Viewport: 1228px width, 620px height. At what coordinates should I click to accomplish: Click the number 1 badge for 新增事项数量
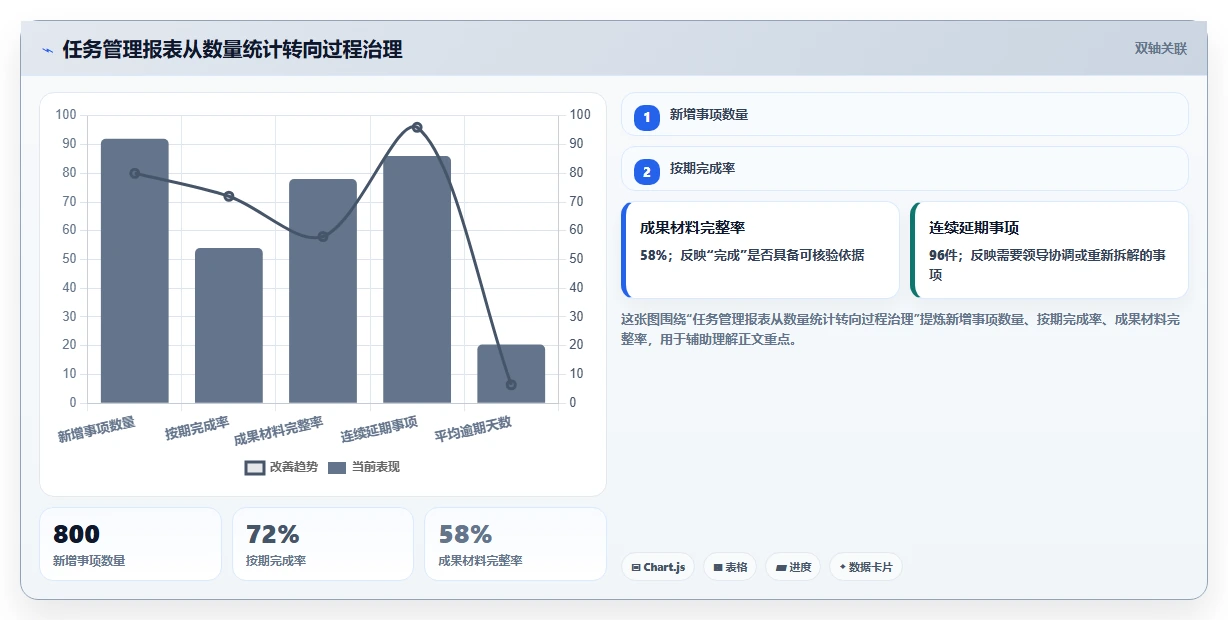[647, 117]
